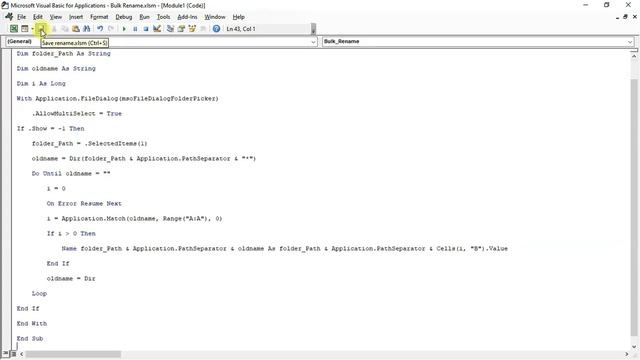Click the Paste toolbar icon

click(76, 29)
